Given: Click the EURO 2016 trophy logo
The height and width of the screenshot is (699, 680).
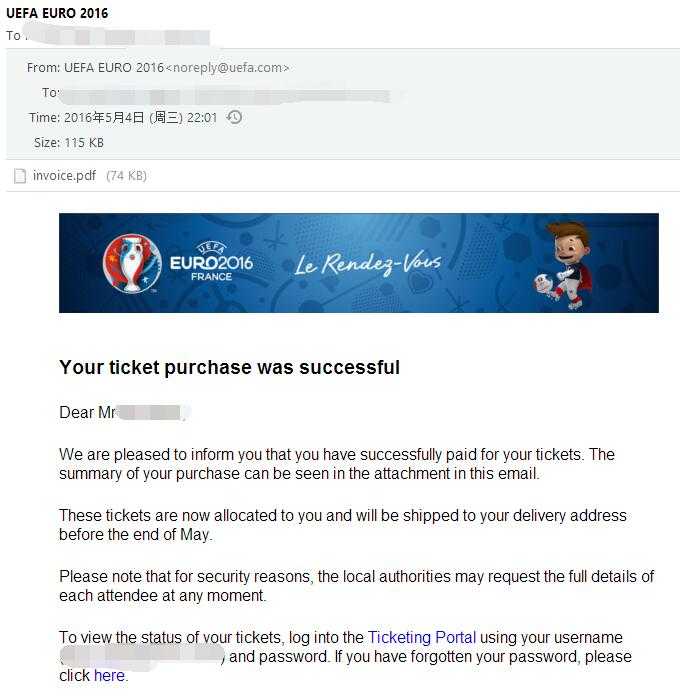Looking at the screenshot, I should pos(132,263).
